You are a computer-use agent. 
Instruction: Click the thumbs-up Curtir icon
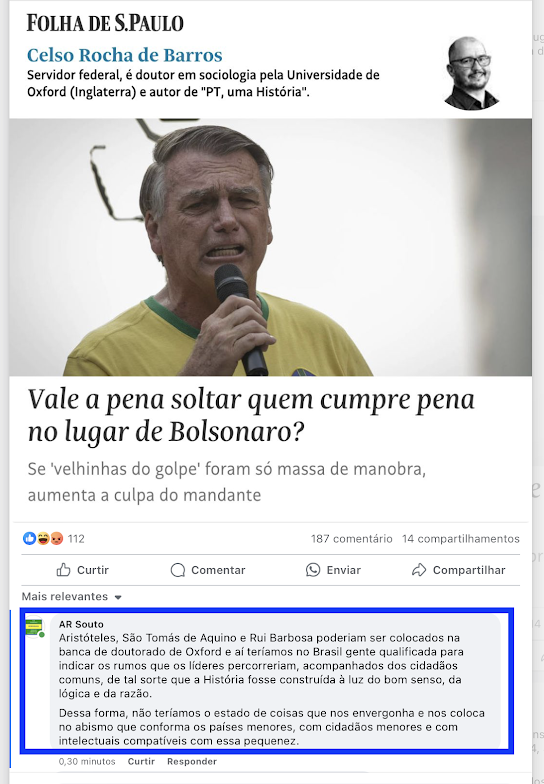click(x=64, y=570)
